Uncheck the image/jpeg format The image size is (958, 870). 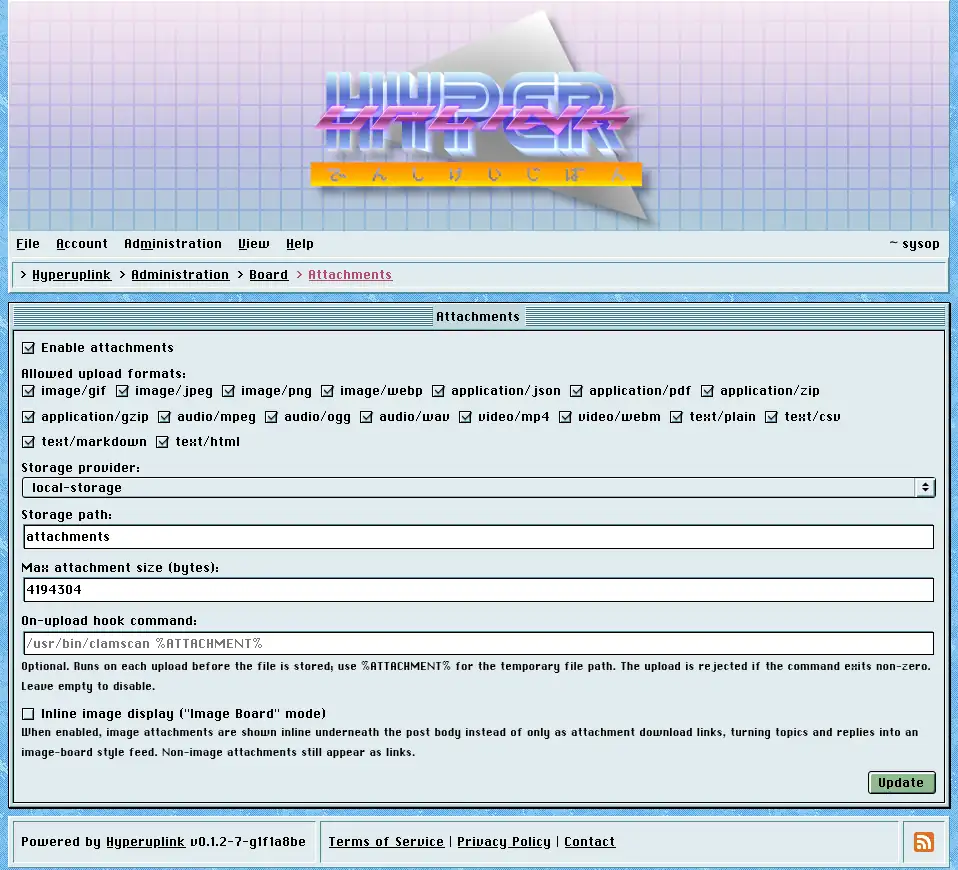pos(122,391)
